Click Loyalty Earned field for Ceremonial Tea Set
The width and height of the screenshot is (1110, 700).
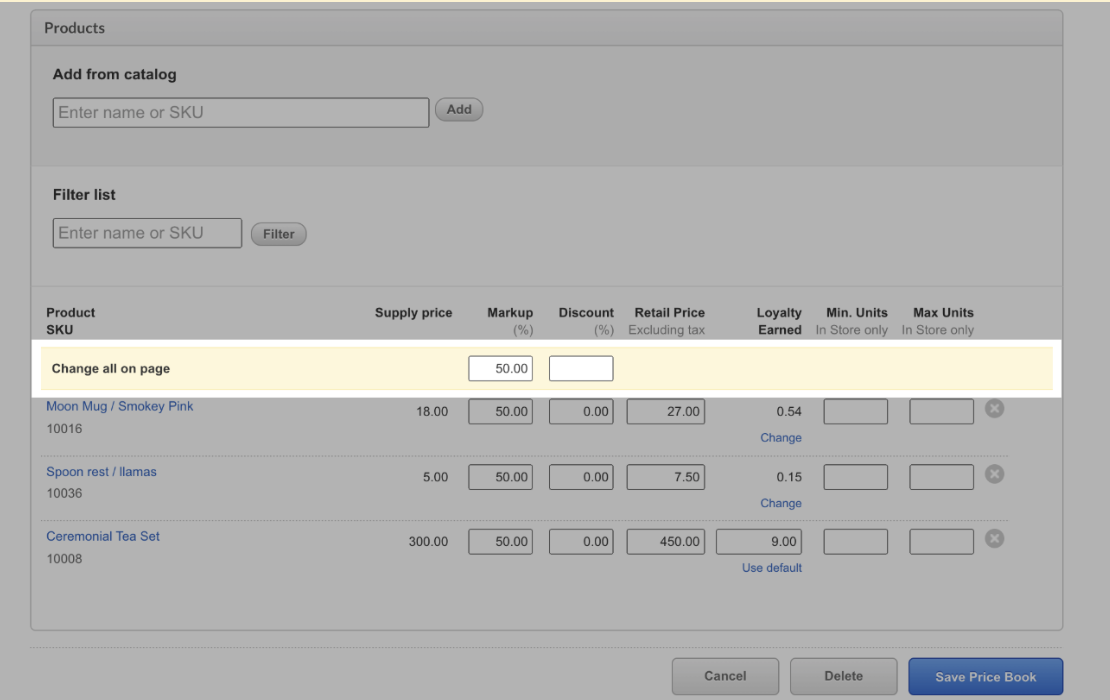click(x=761, y=542)
